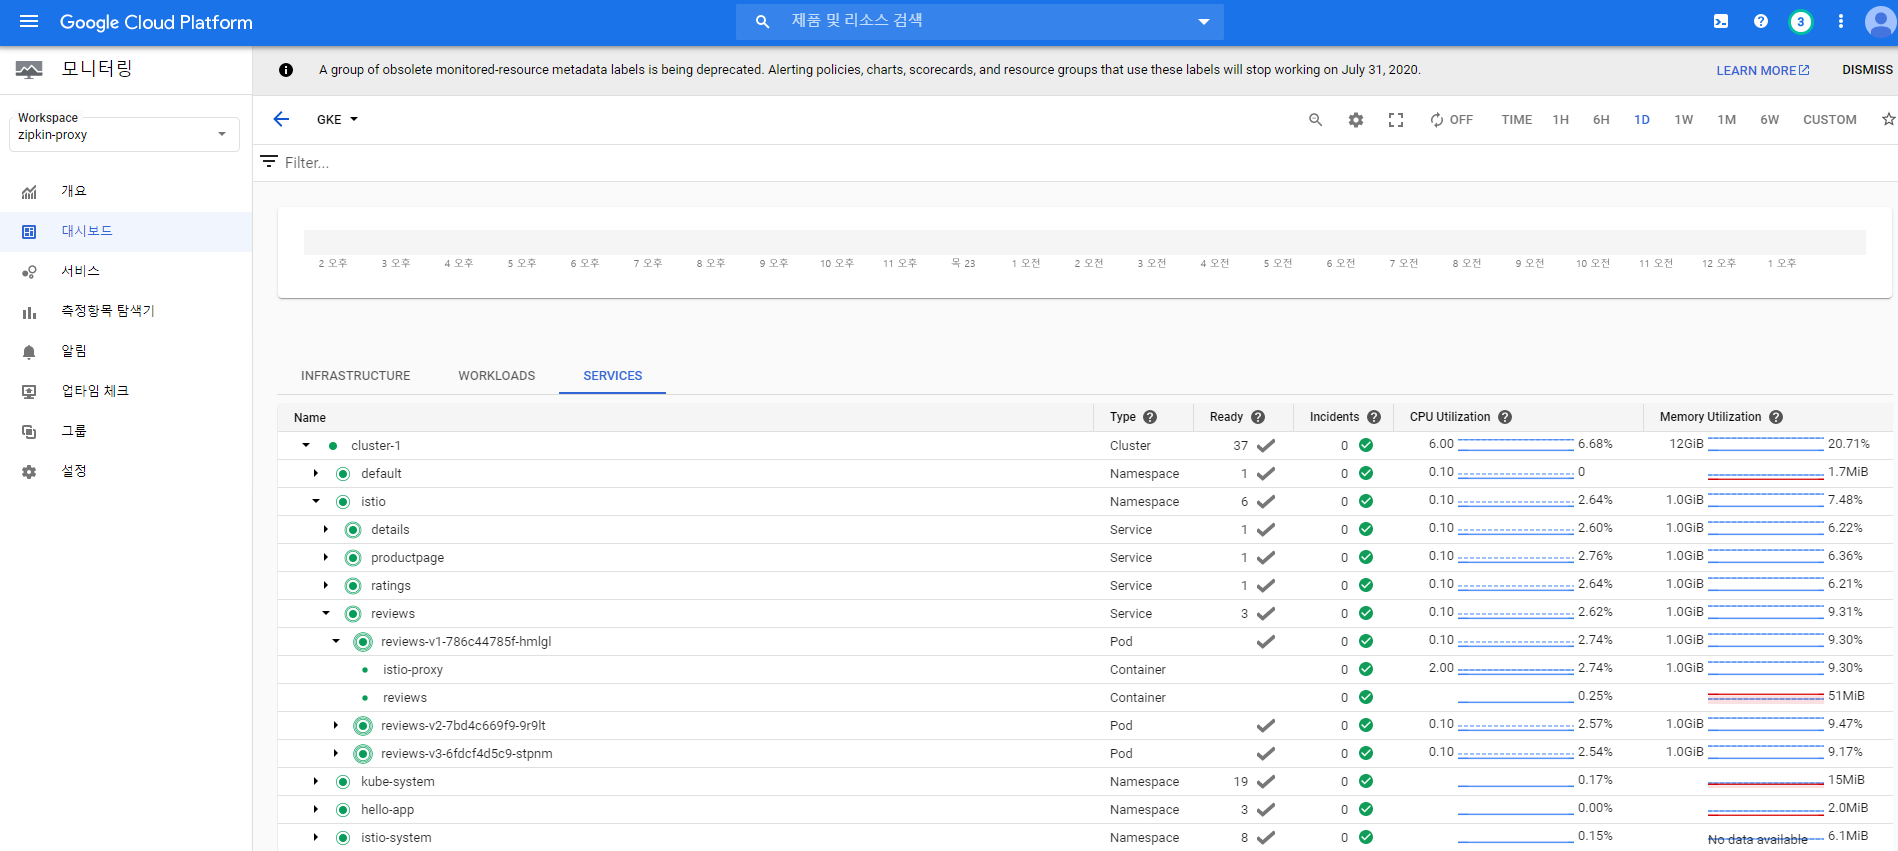This screenshot has width=1898, height=851.
Task: Click reviews container red memory sparkline
Action: [x=1765, y=696]
